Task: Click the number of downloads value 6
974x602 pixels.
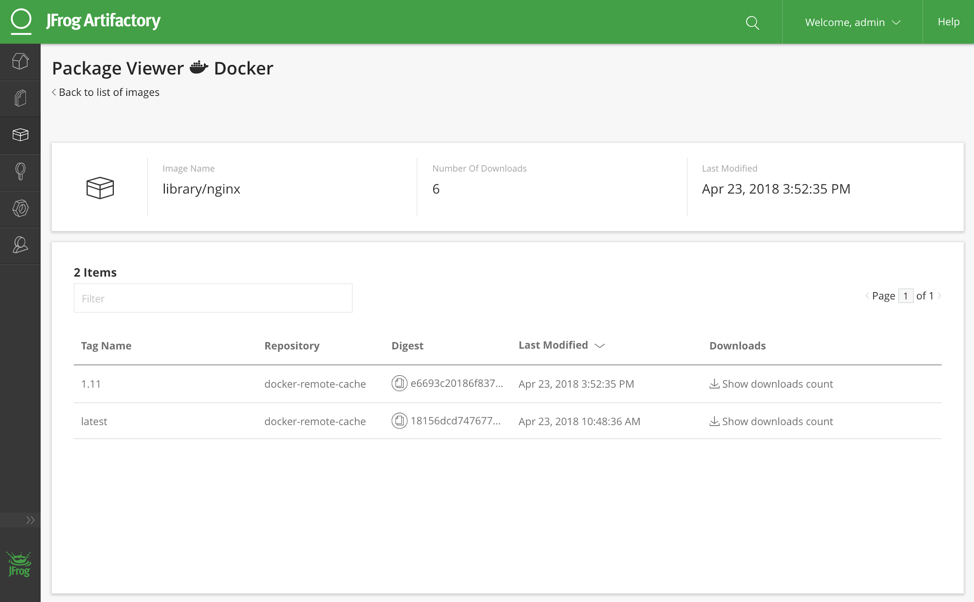Action: [436, 189]
